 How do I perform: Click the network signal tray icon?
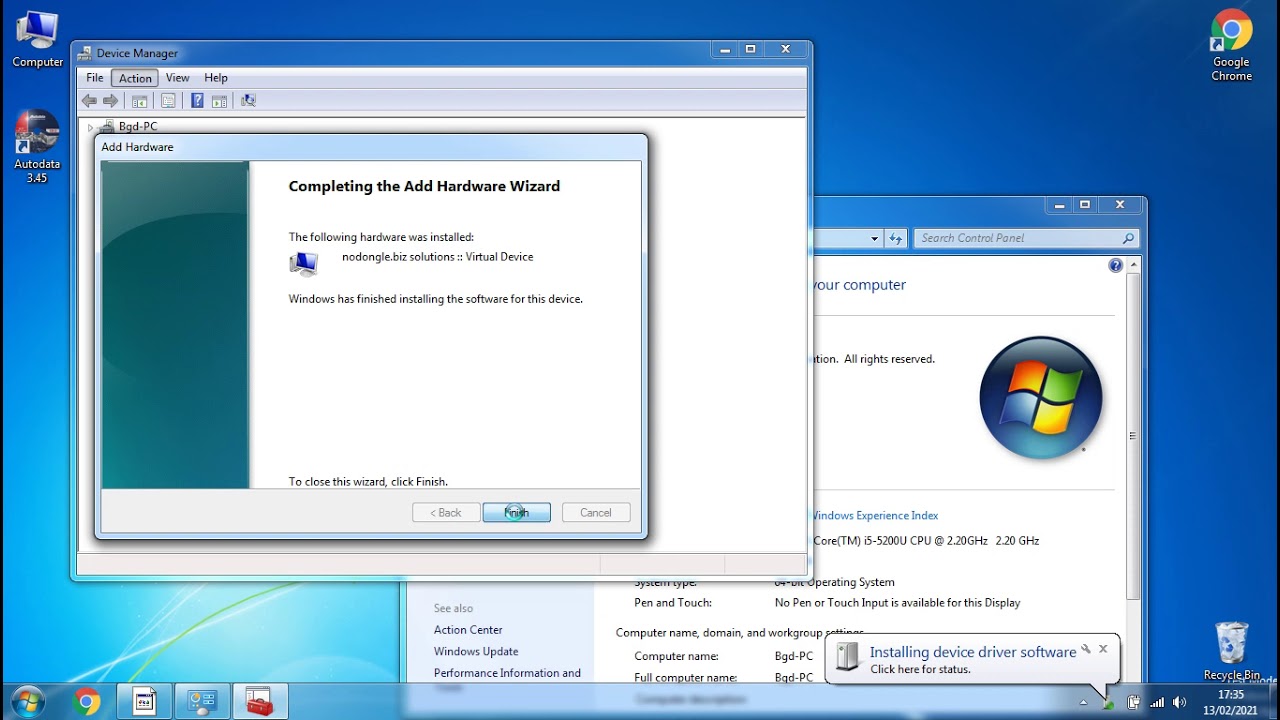coord(1158,702)
